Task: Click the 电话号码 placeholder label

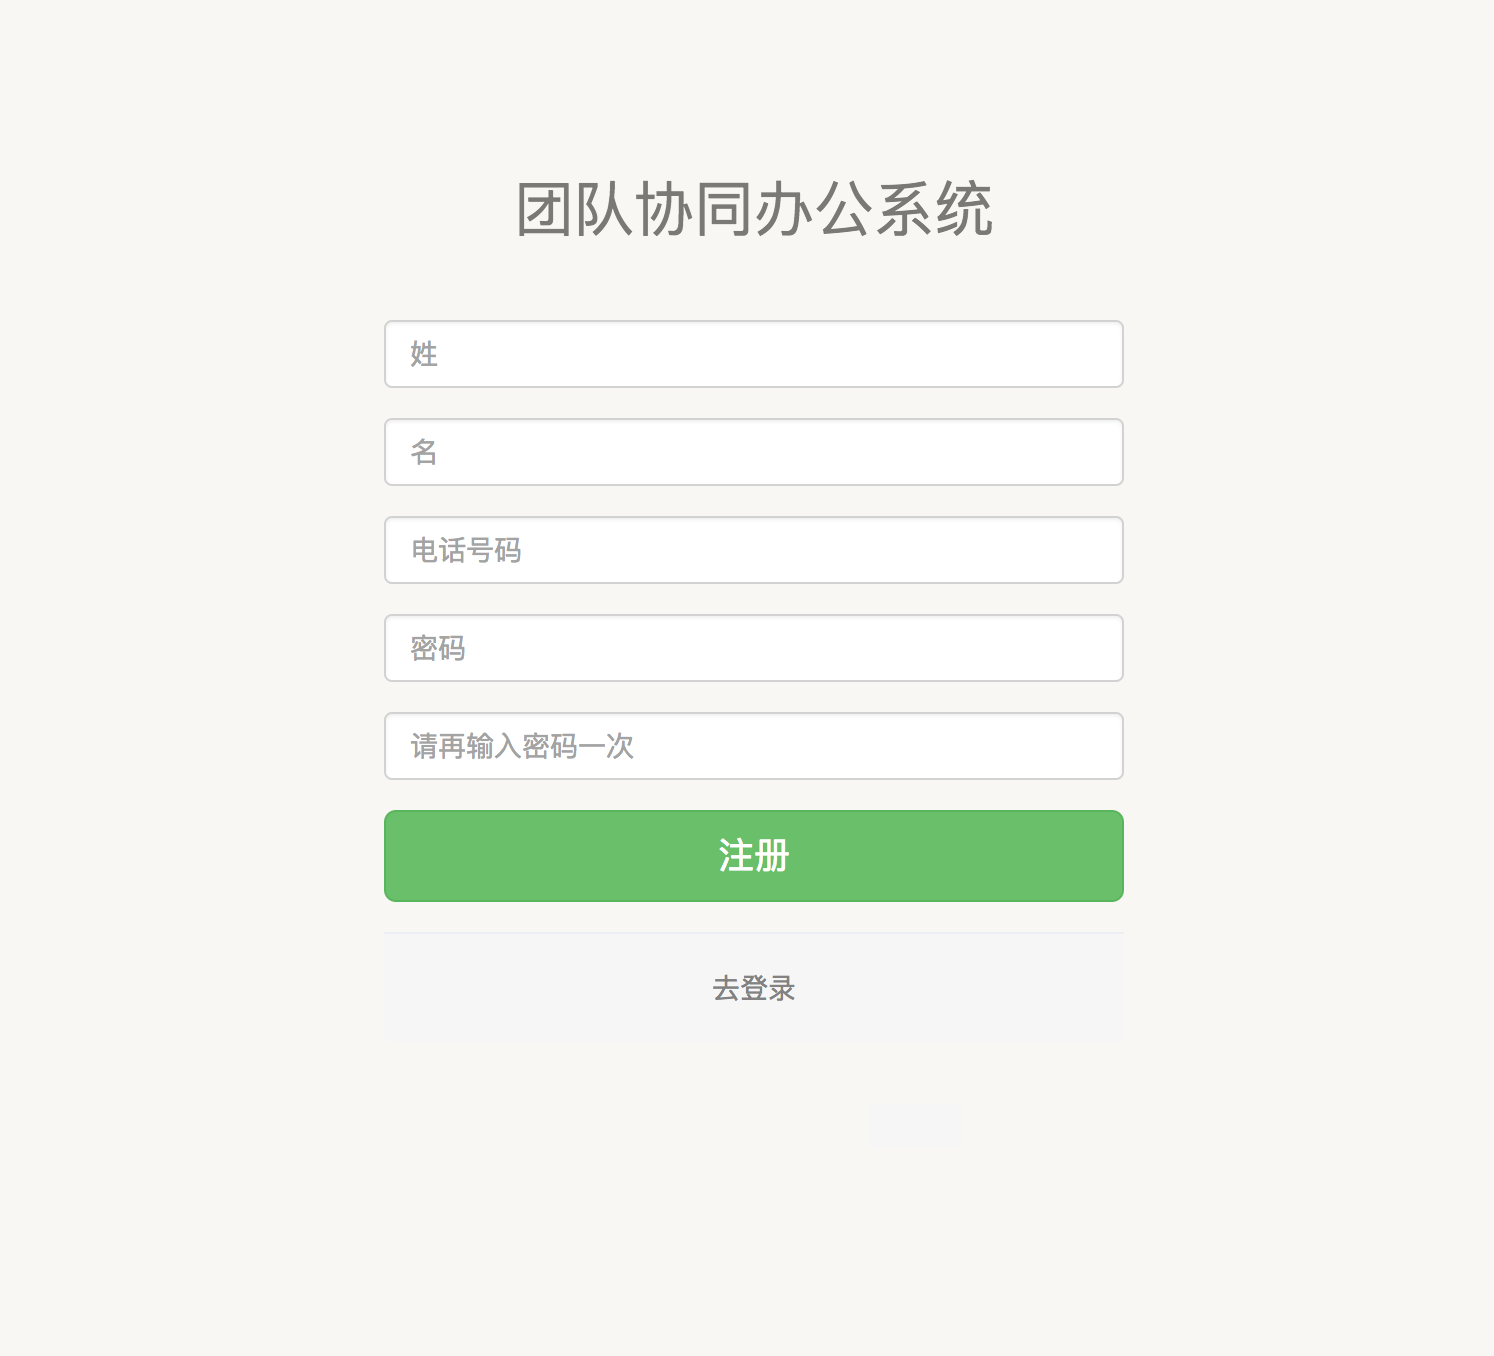Action: tap(466, 550)
